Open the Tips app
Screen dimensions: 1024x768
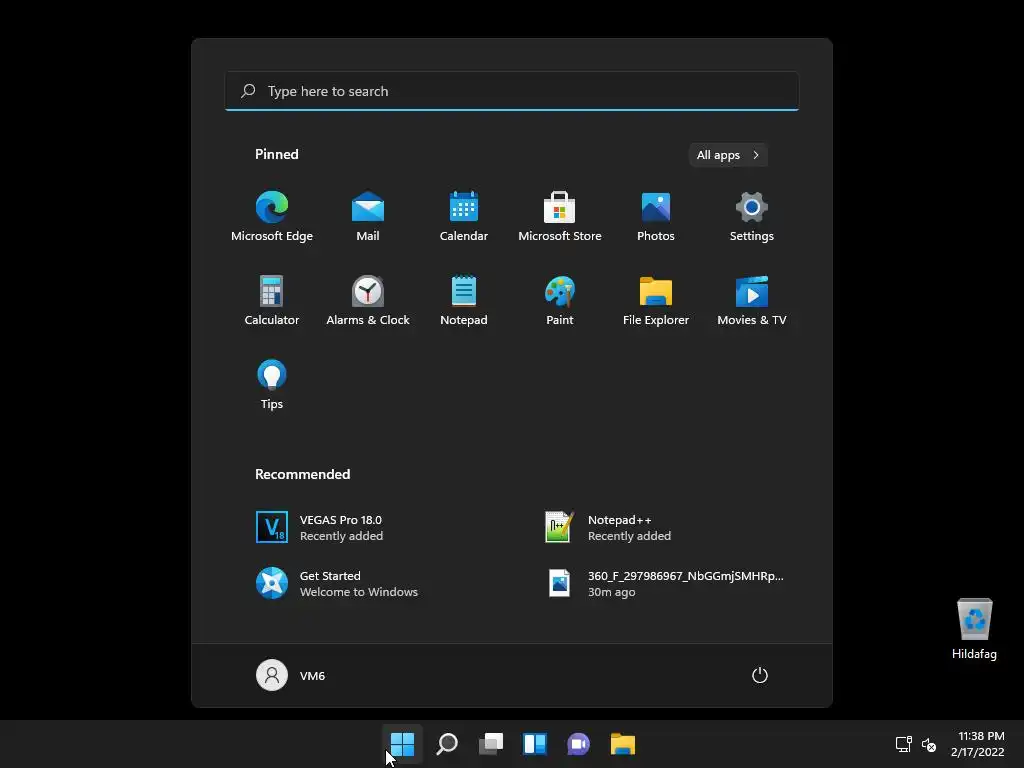[x=272, y=385]
